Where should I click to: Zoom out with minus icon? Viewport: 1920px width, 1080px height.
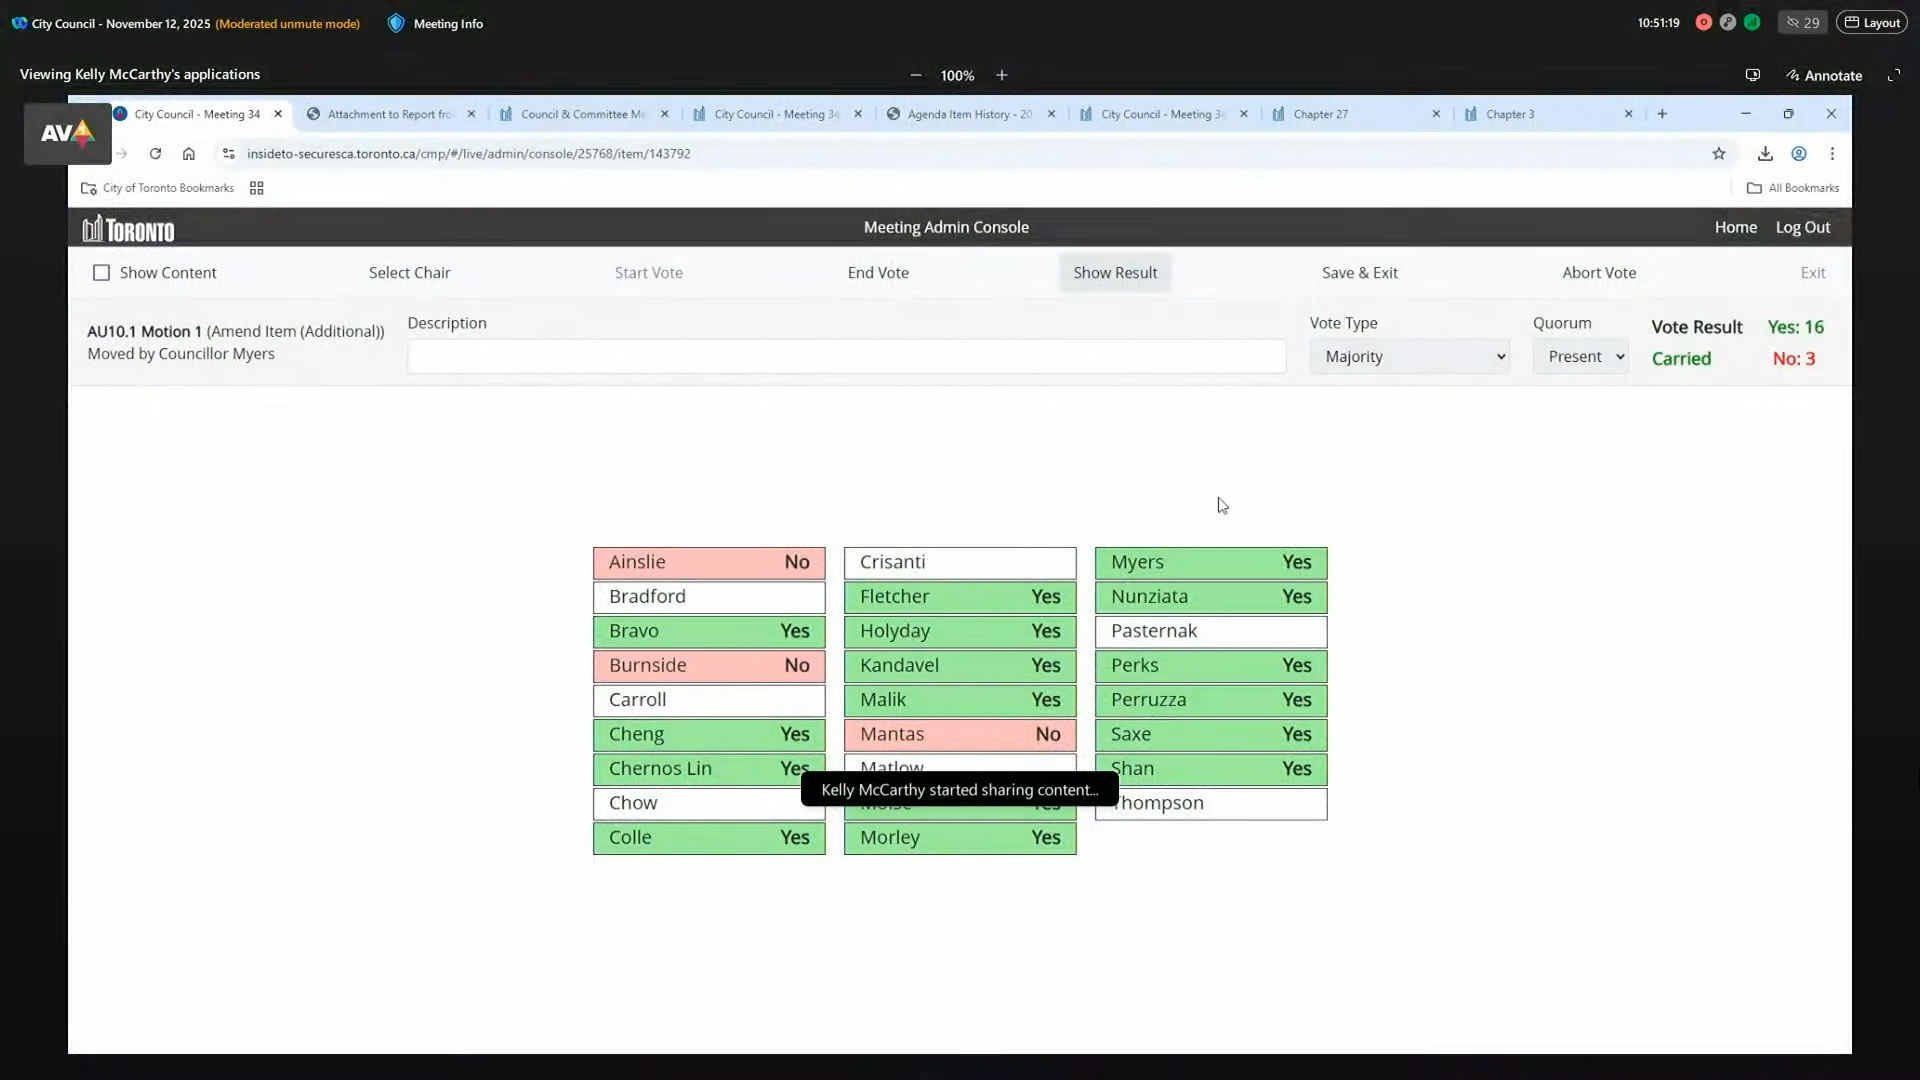click(915, 75)
